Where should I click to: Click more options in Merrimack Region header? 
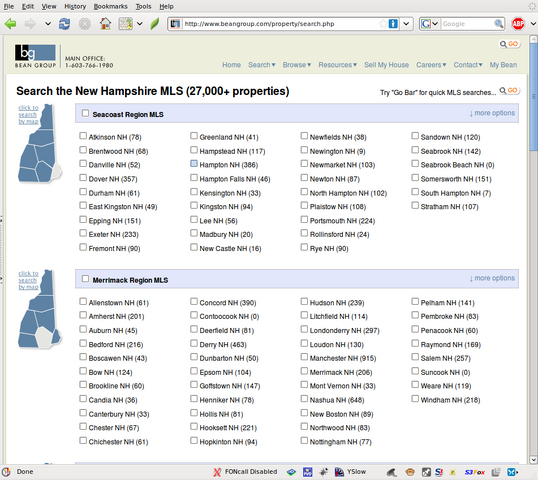click(x=492, y=278)
